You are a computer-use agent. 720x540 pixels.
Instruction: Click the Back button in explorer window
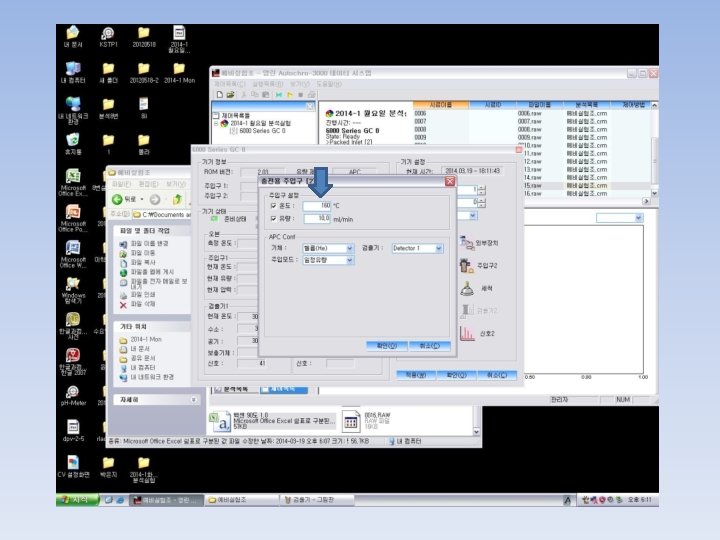pyautogui.click(x=125, y=199)
